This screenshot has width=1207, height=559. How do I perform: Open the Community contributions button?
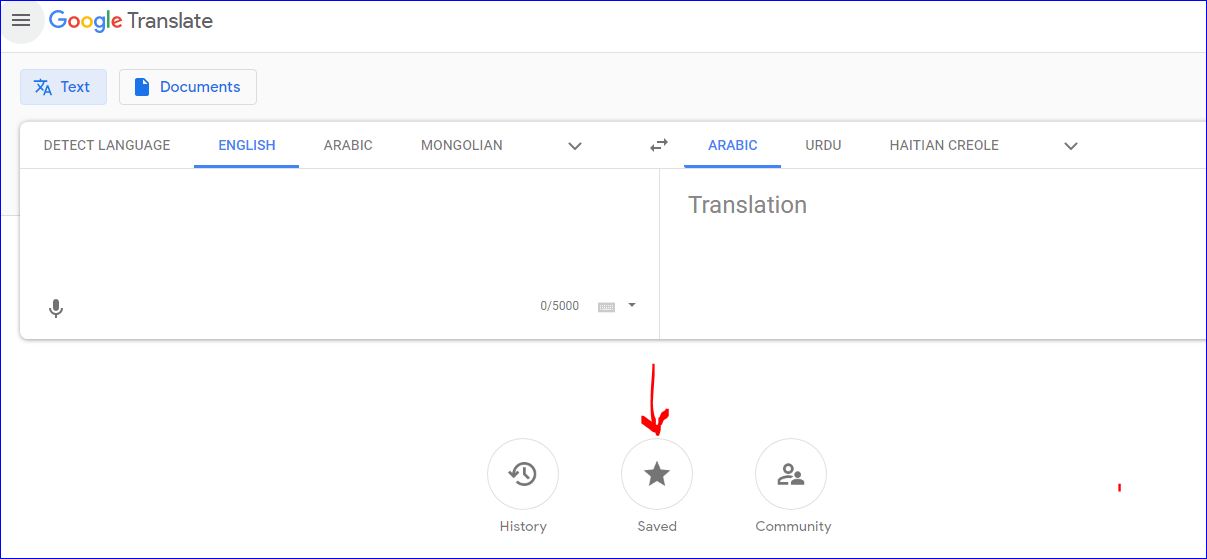pyautogui.click(x=791, y=474)
